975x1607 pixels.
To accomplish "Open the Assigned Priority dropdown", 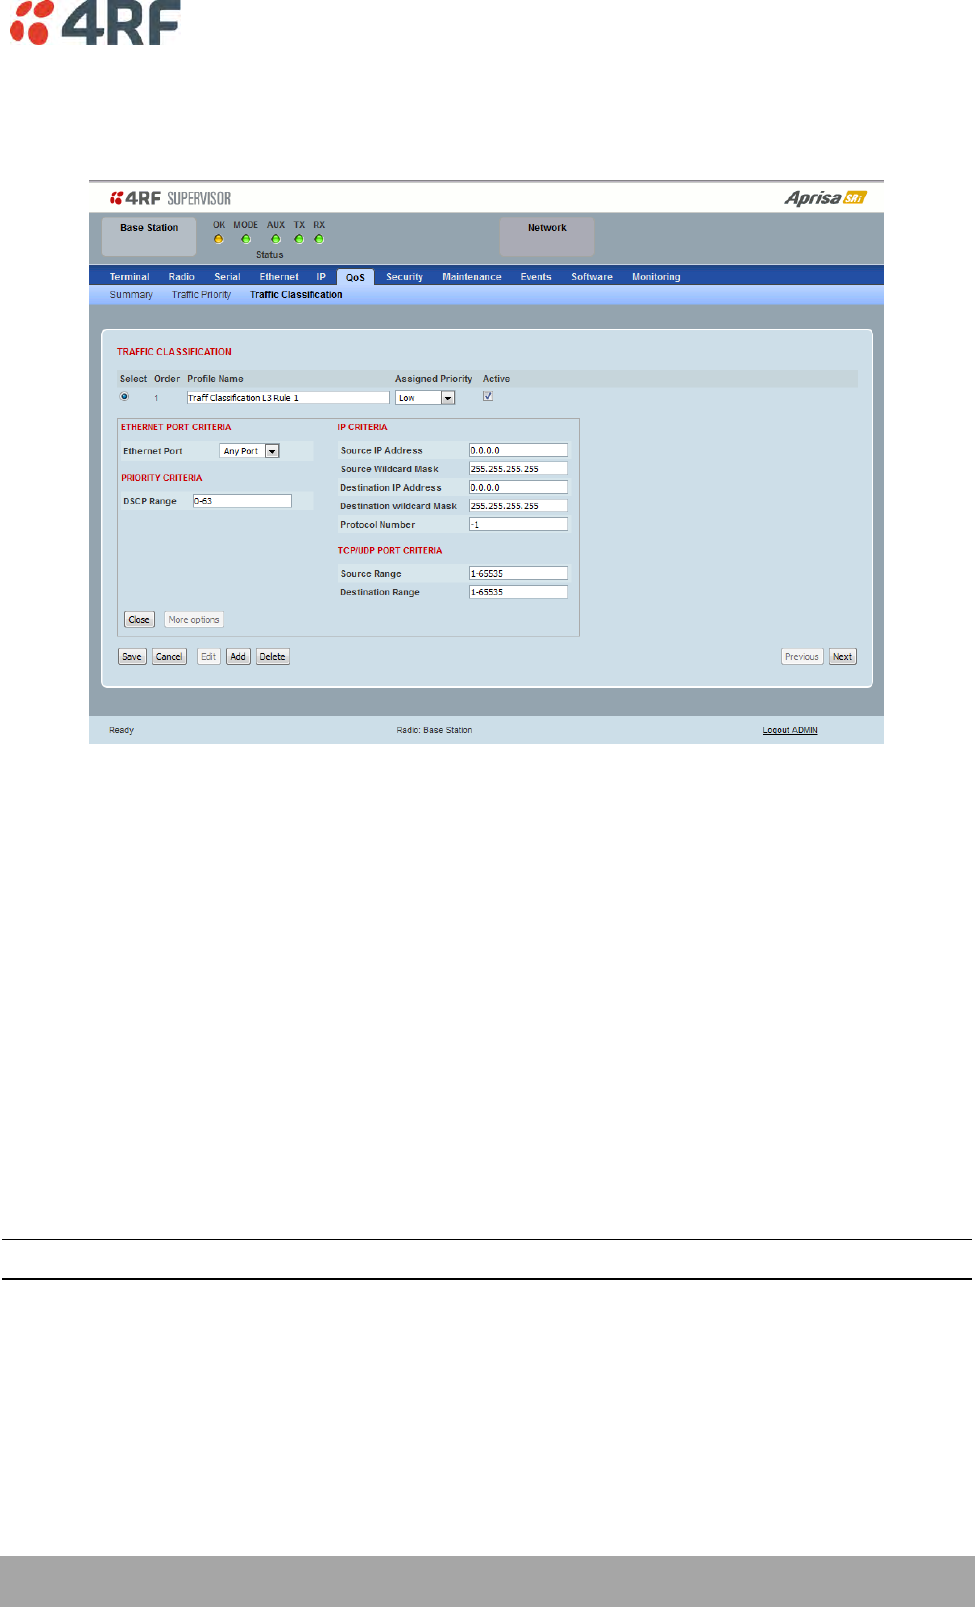I will pos(425,398).
